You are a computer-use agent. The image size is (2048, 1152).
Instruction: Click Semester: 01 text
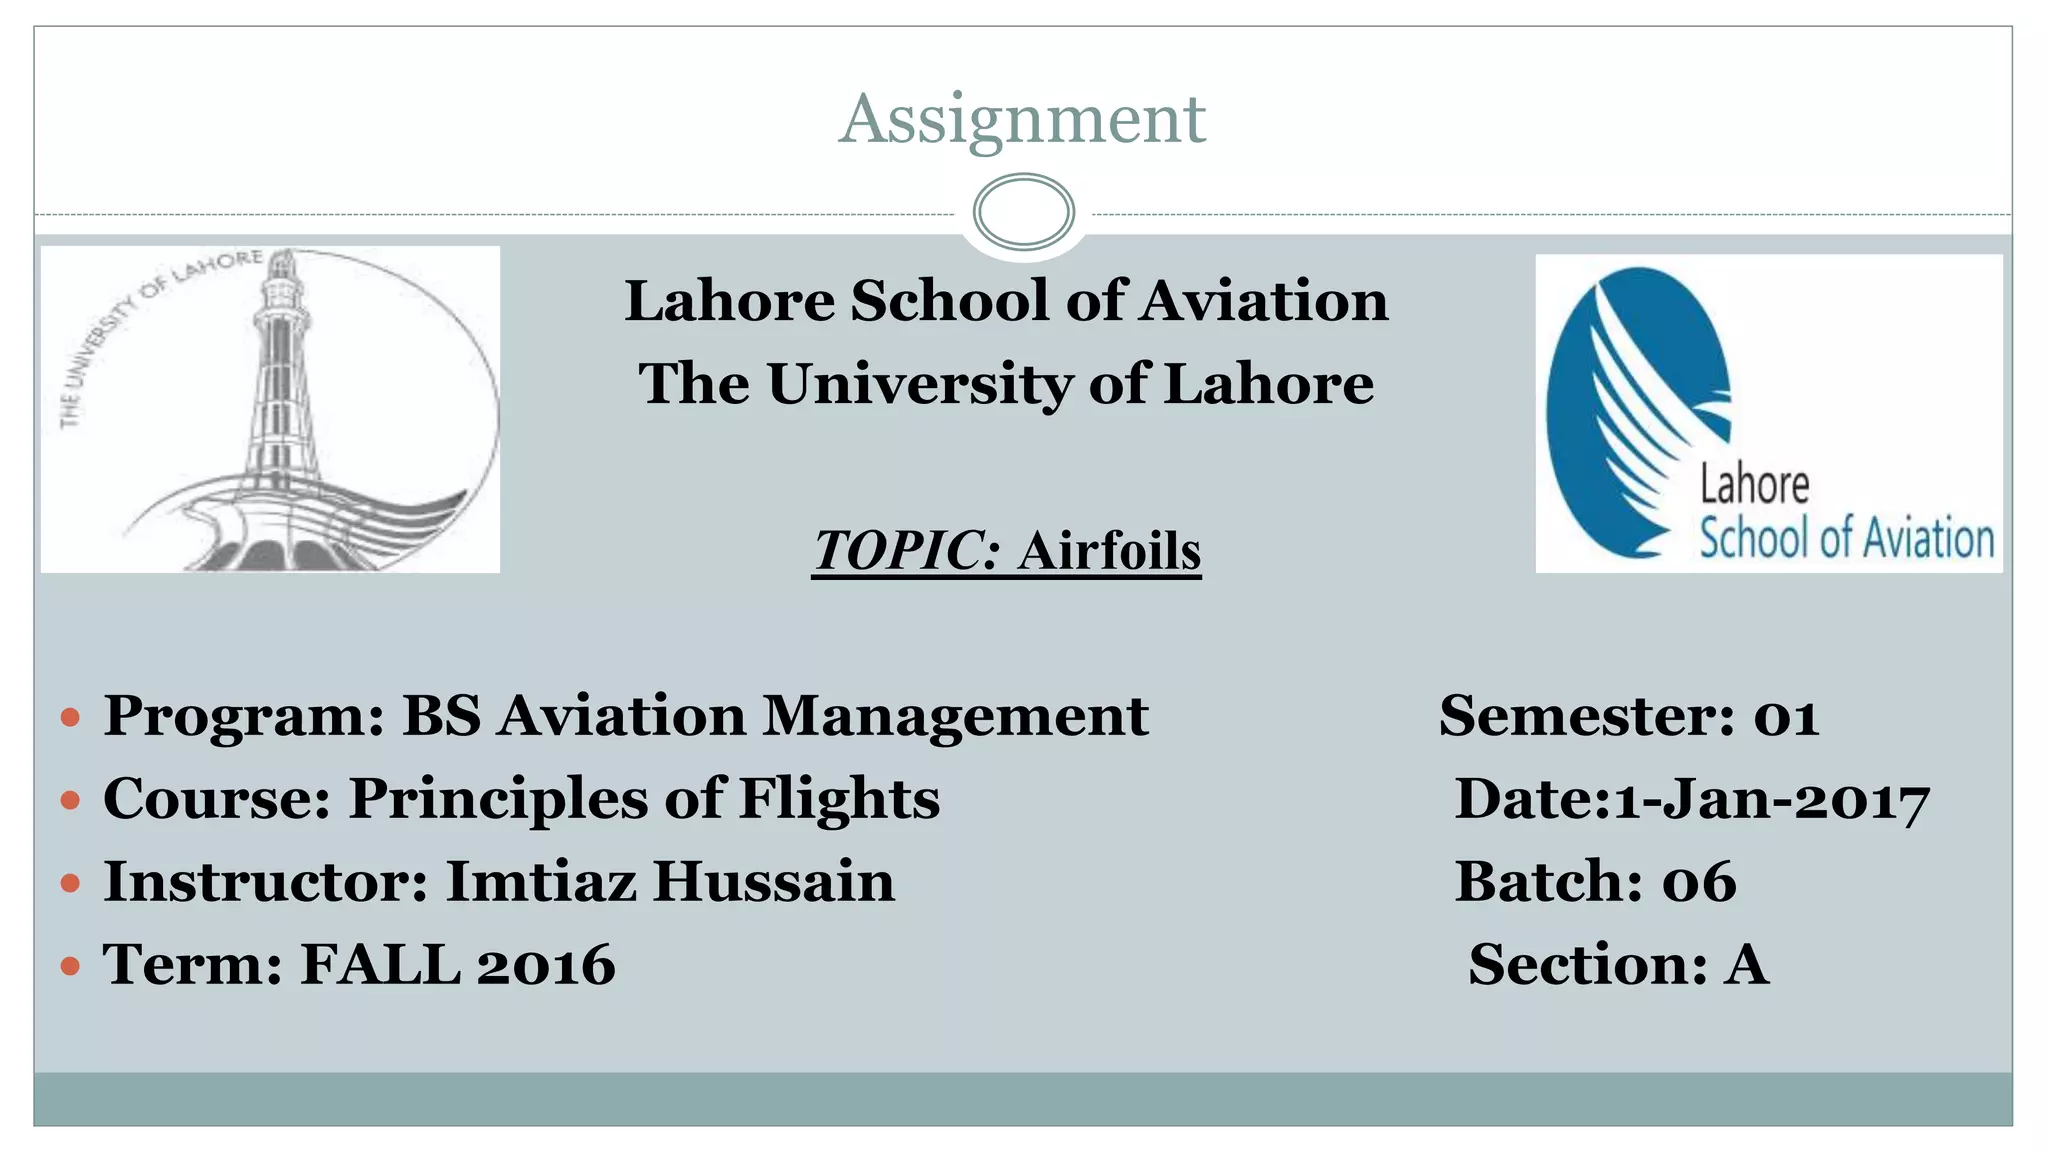(1628, 716)
